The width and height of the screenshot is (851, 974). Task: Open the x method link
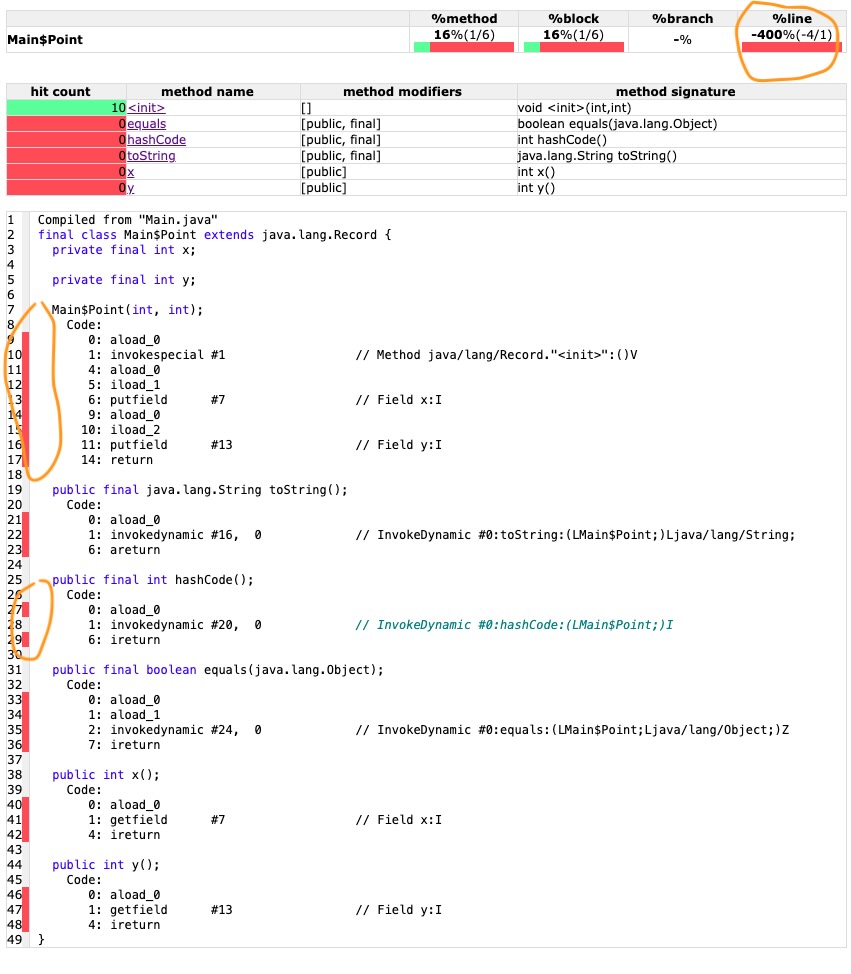pyautogui.click(x=130, y=171)
